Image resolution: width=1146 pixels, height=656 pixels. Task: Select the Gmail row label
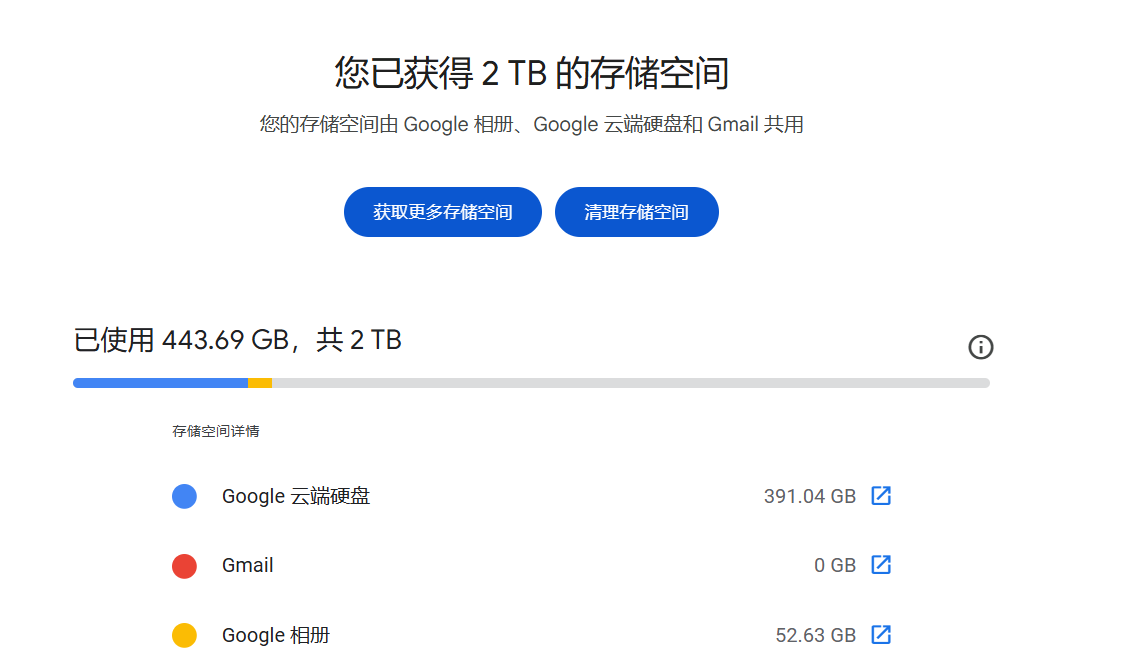pyautogui.click(x=248, y=565)
